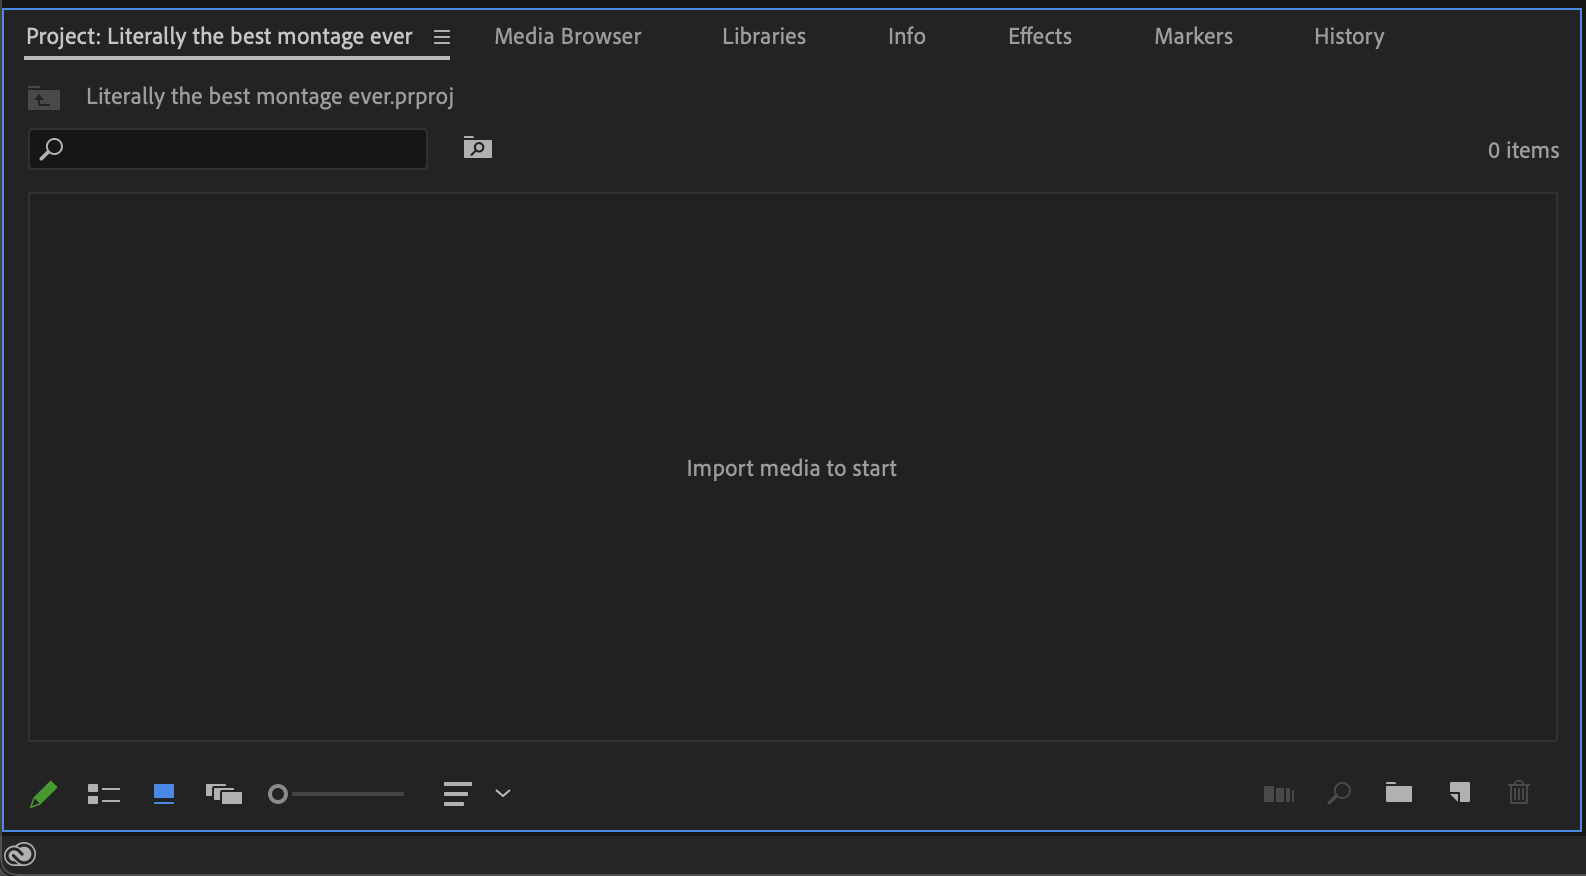Click the '0 items' count label
1586x876 pixels.
(1523, 150)
